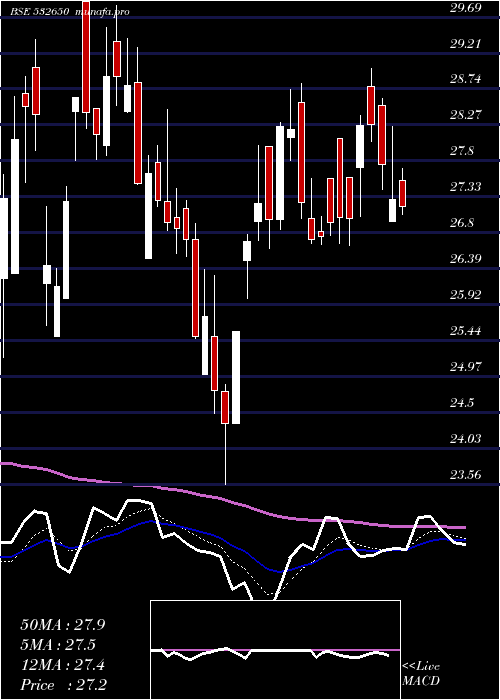Select the 26.8 price axis label
Viewport: 500px width, 700px height.
point(462,223)
